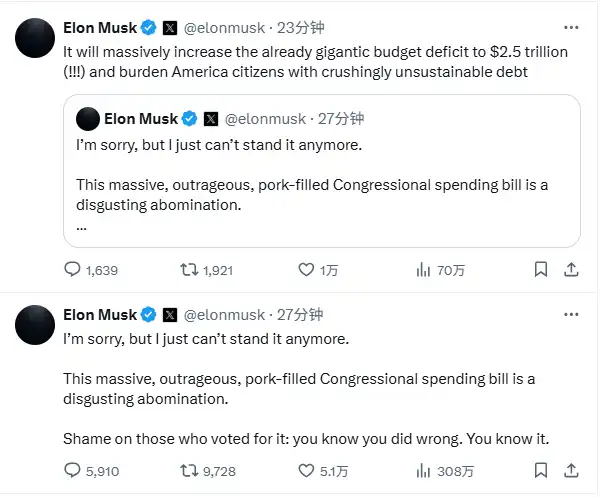Viewport: 600px width, 497px height.
Task: Reply to the budget deficit tweet
Action: pos(73,270)
